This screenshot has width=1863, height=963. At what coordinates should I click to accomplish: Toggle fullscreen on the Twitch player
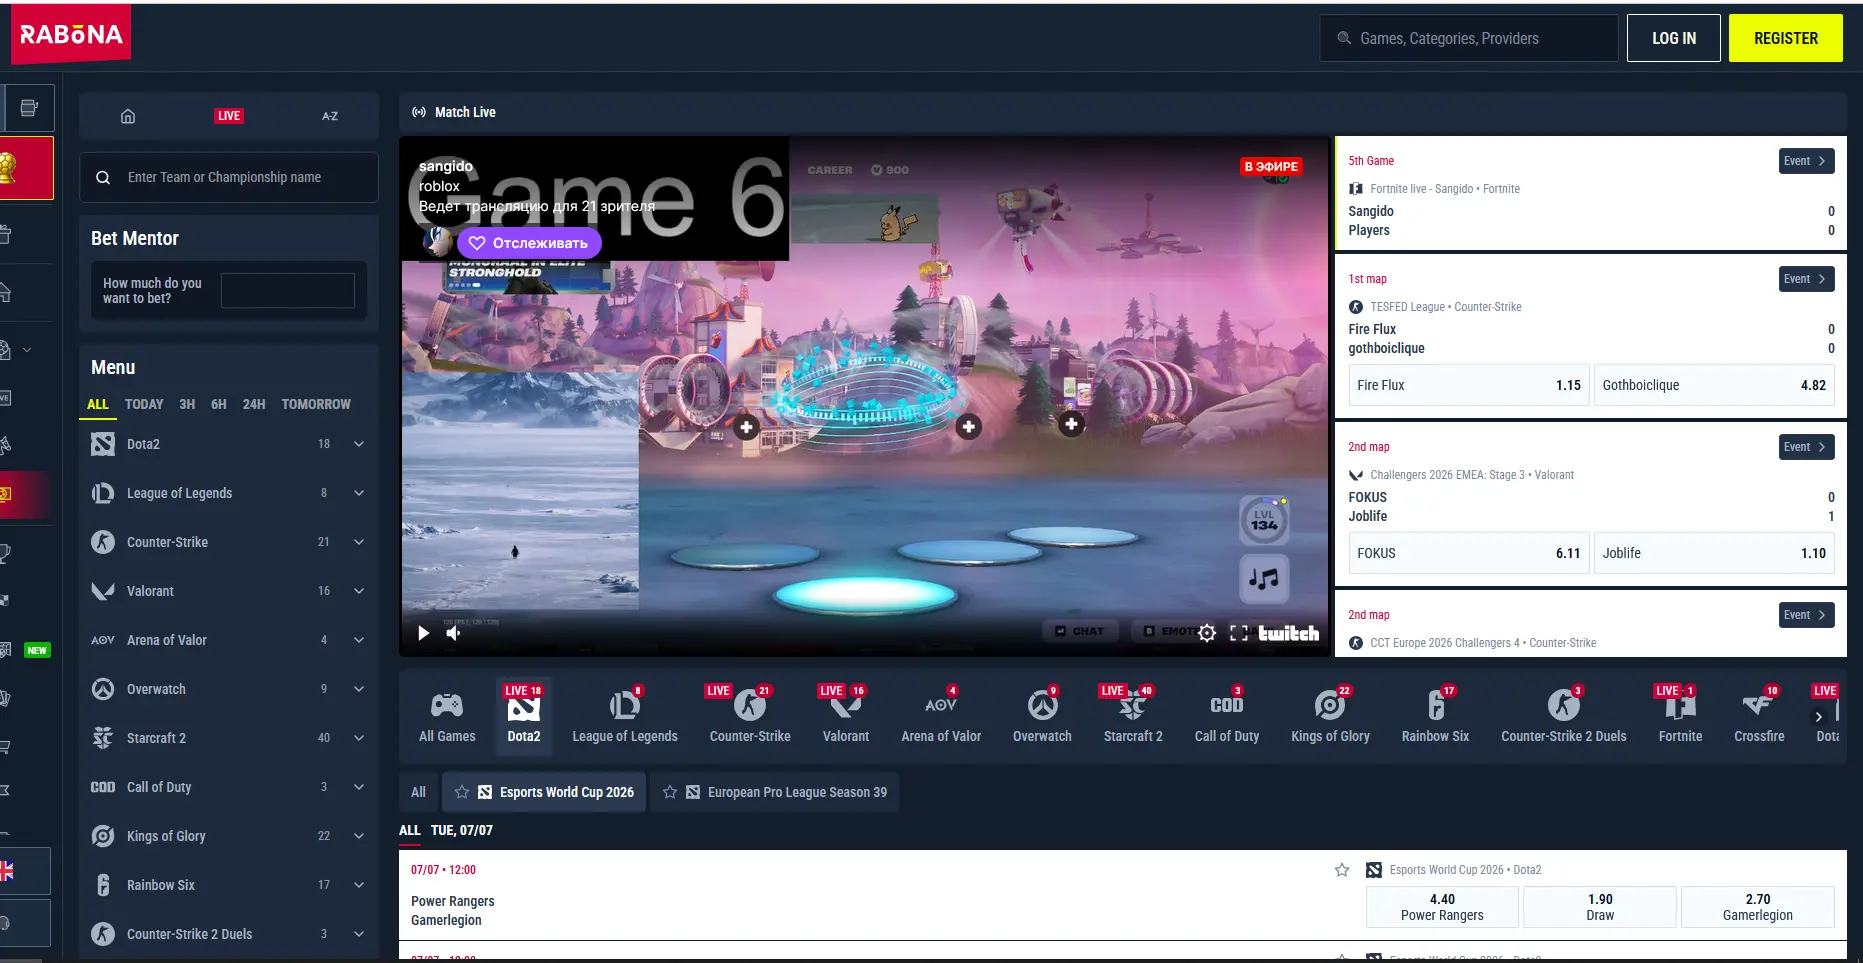(1238, 633)
